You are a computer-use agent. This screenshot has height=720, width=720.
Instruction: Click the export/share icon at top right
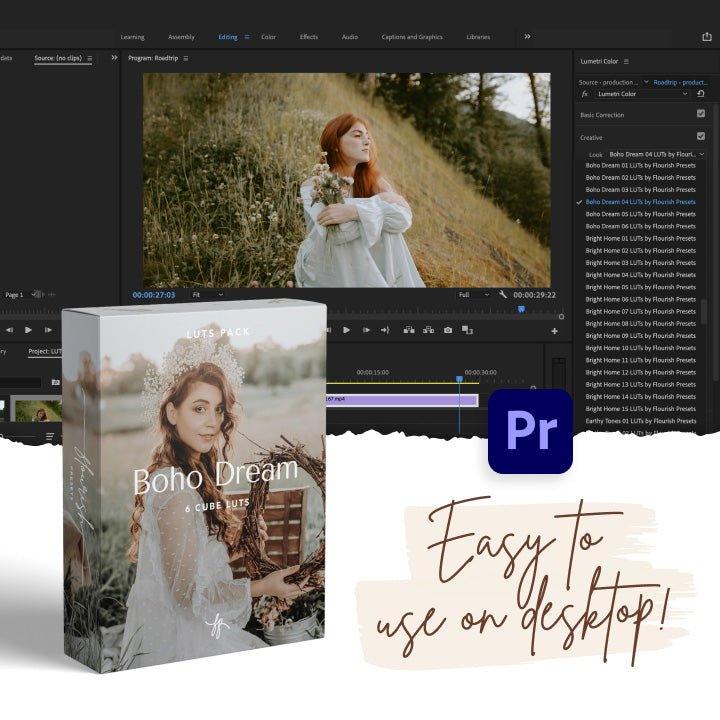tap(707, 37)
